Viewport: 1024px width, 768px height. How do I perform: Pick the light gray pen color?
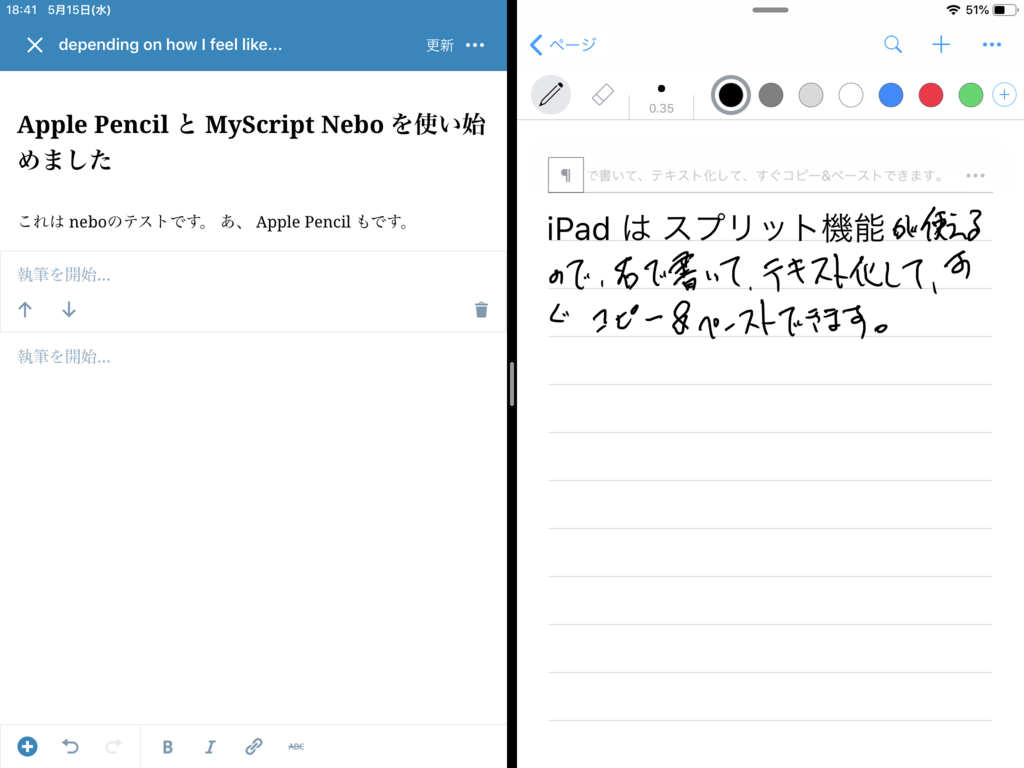[810, 95]
